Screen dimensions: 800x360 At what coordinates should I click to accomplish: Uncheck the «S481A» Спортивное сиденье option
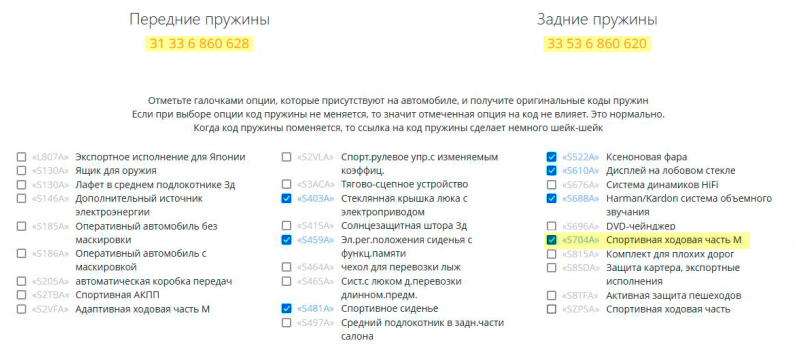(286, 308)
